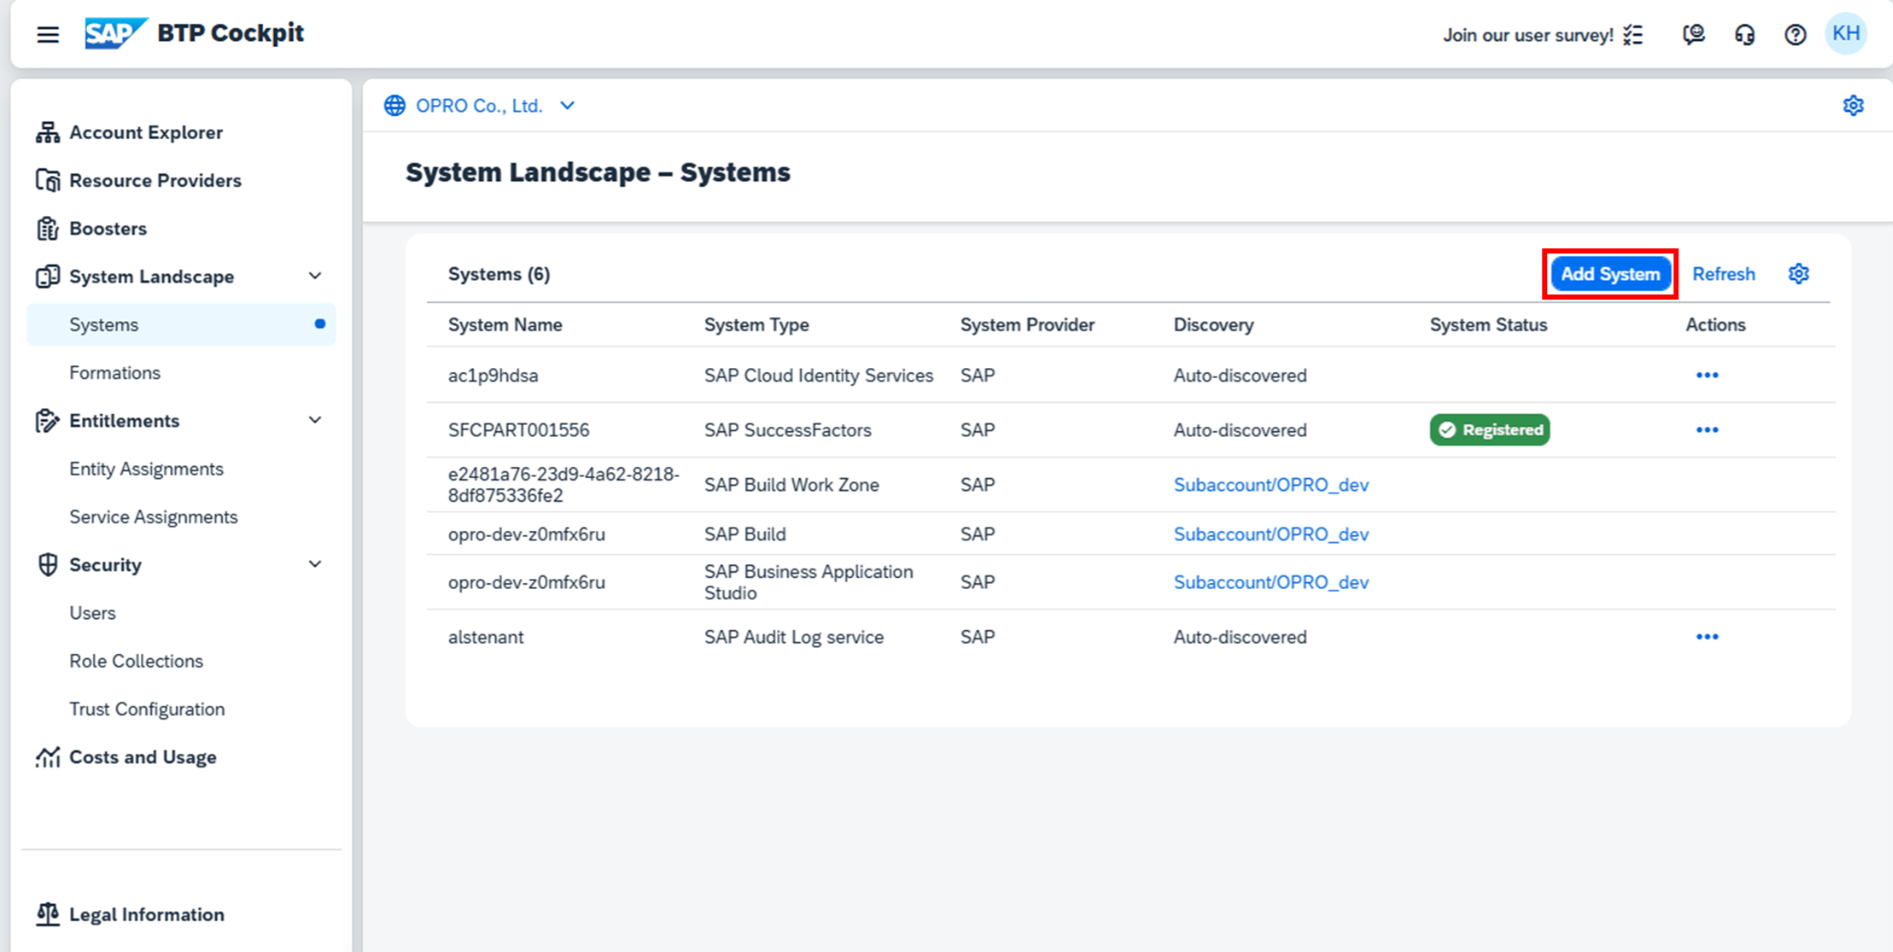1893x952 pixels.
Task: Collapse the Security section chevron
Action: click(315, 565)
